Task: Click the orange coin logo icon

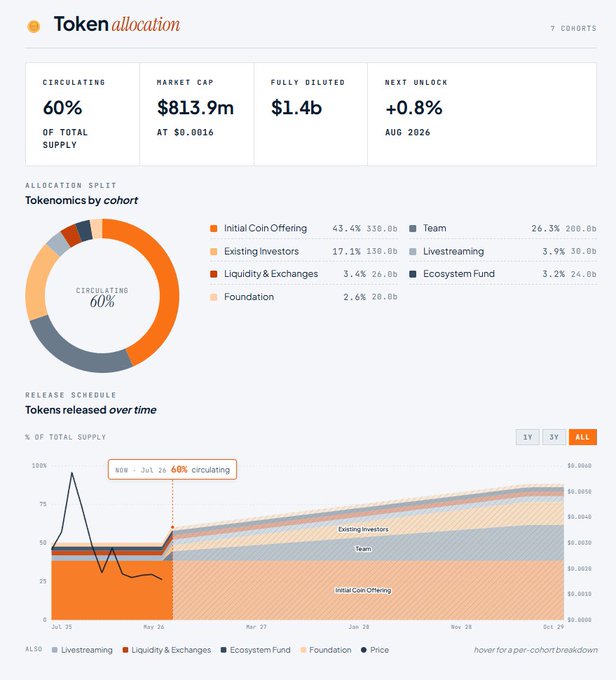Action: [33, 26]
